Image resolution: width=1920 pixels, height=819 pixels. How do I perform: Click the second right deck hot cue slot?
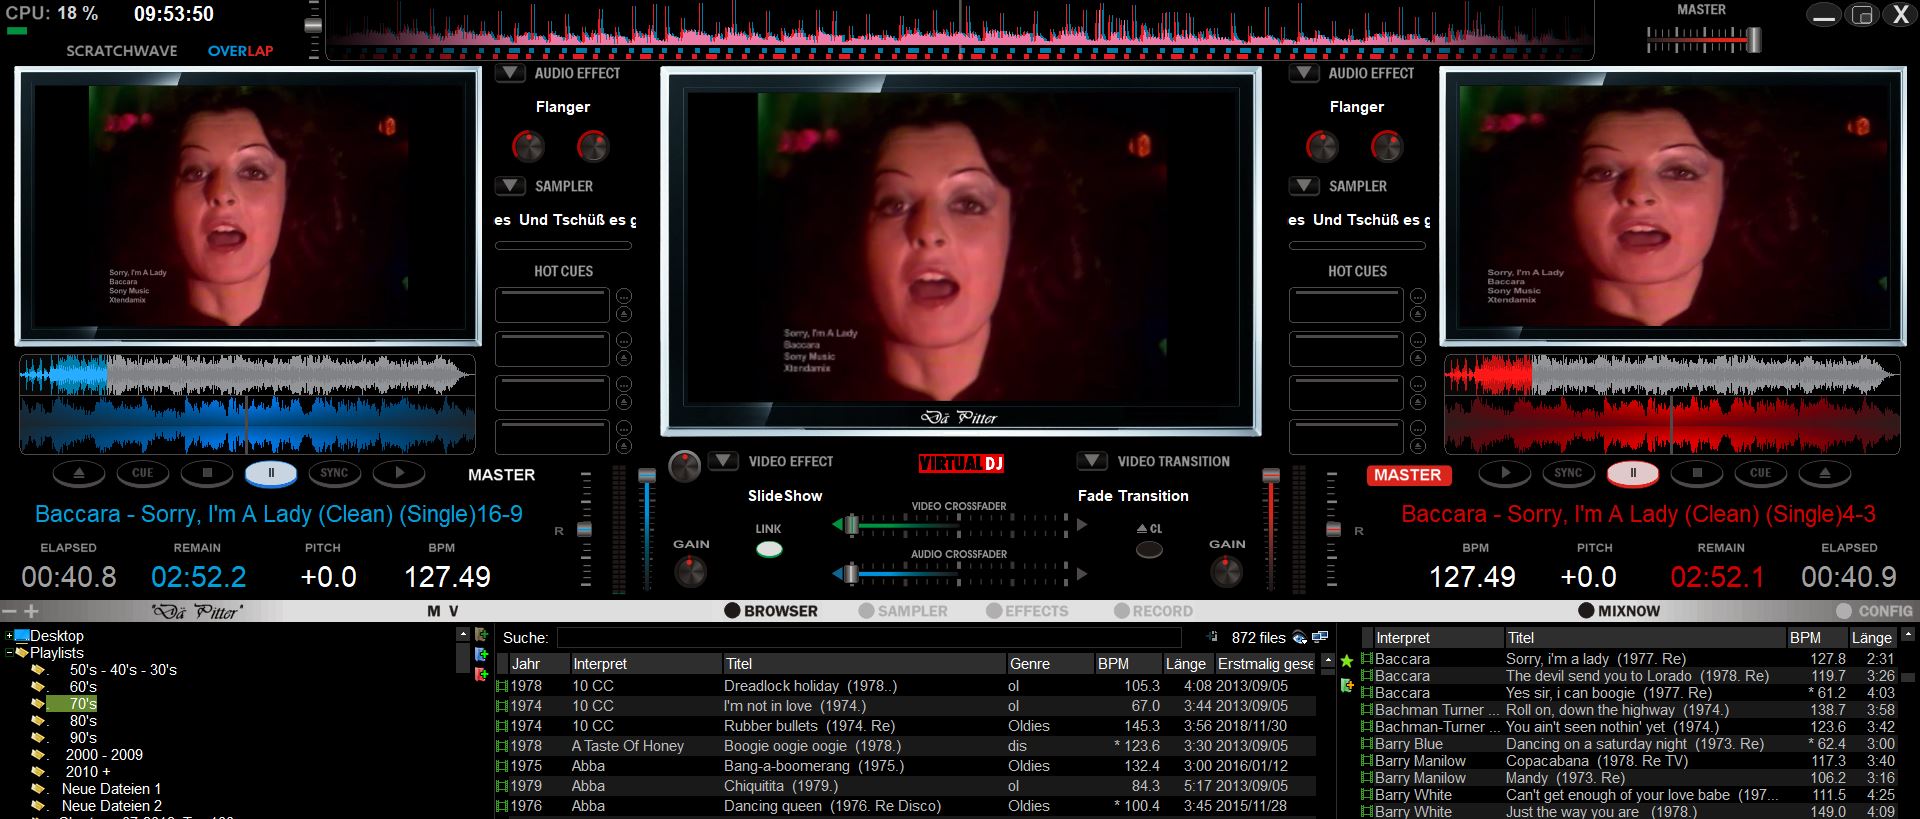click(x=1346, y=349)
